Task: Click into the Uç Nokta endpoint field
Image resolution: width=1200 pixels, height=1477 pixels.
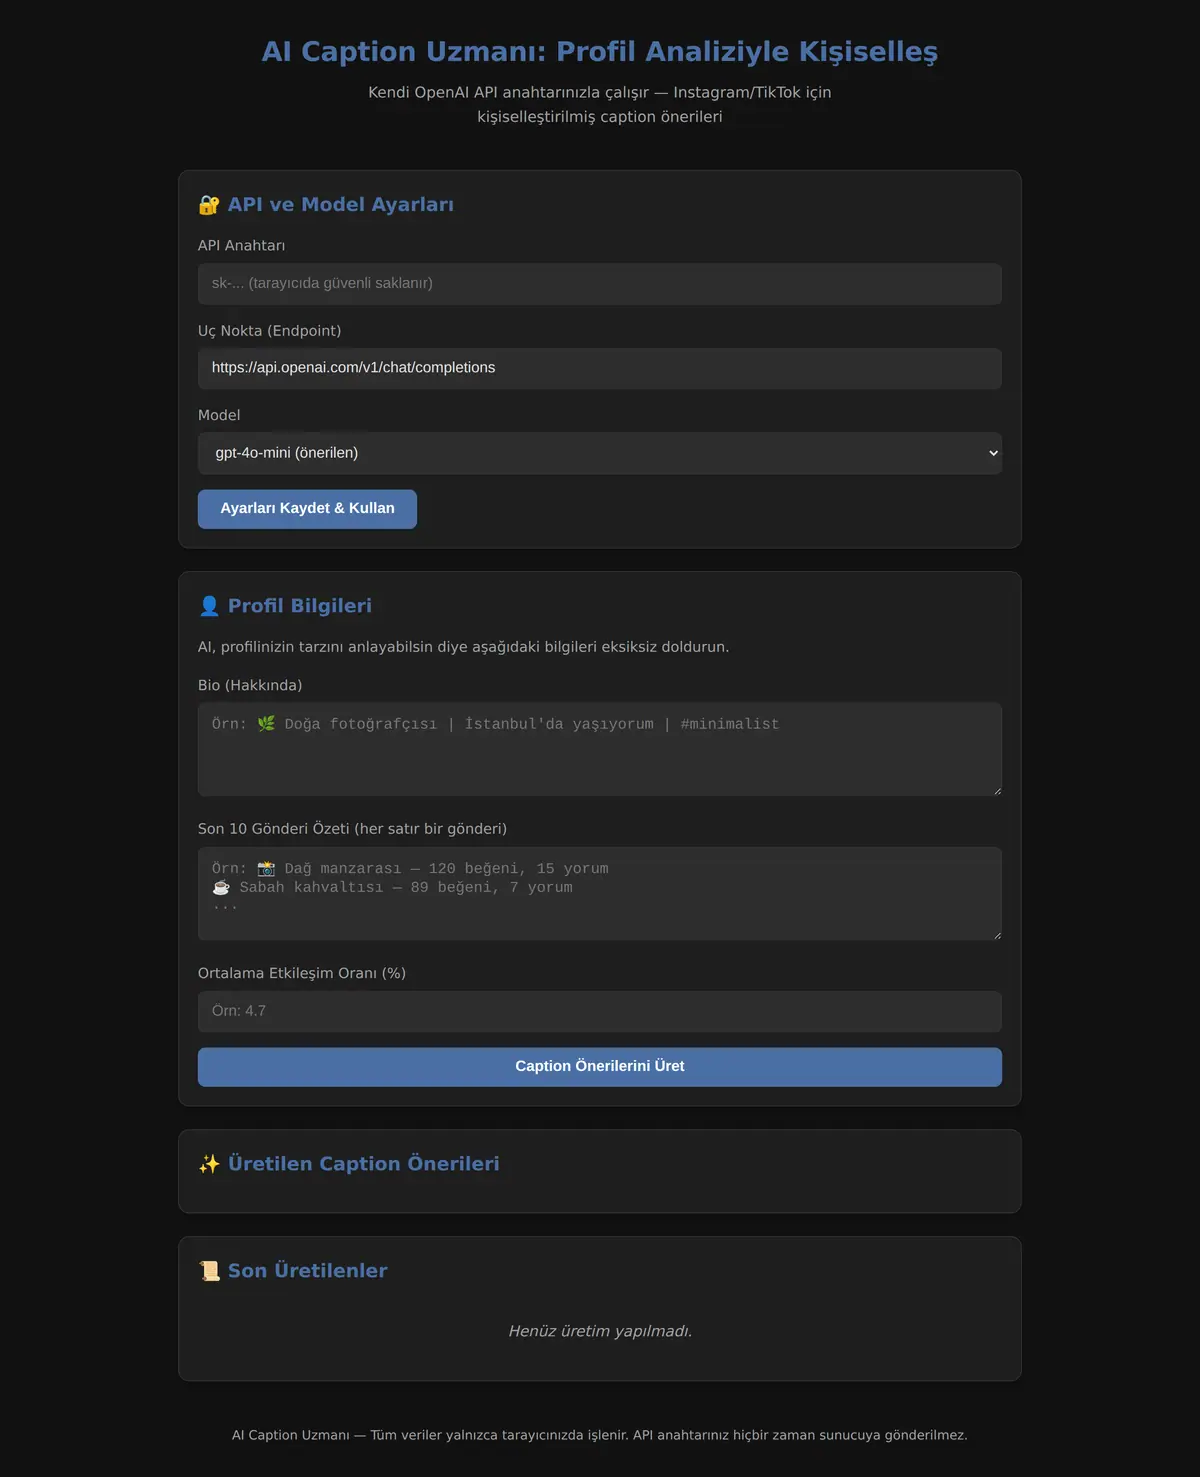Action: point(600,368)
